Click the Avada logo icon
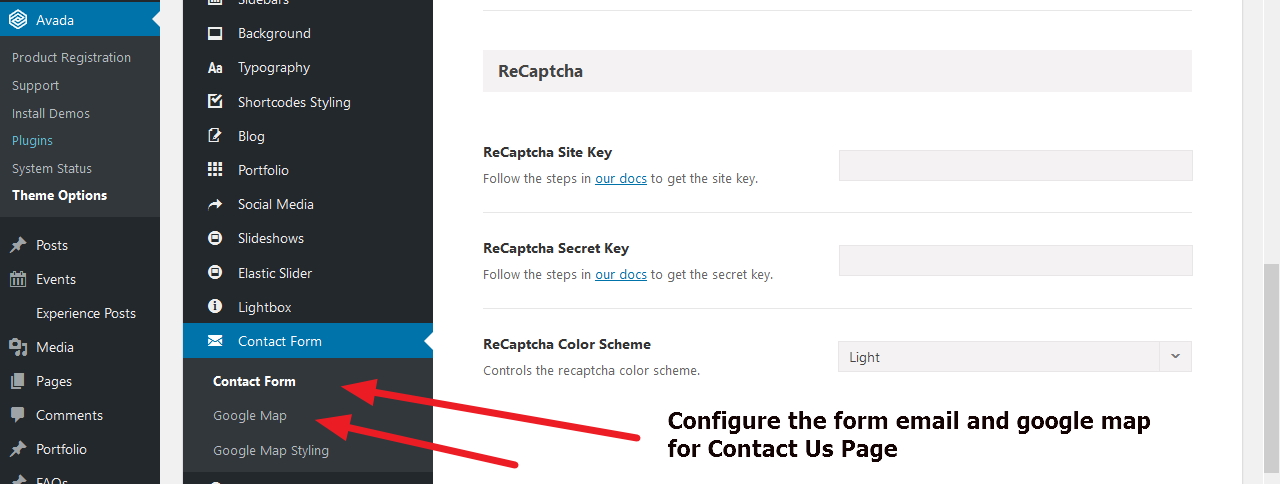Screen dimensions: 1280x484 click(18, 20)
